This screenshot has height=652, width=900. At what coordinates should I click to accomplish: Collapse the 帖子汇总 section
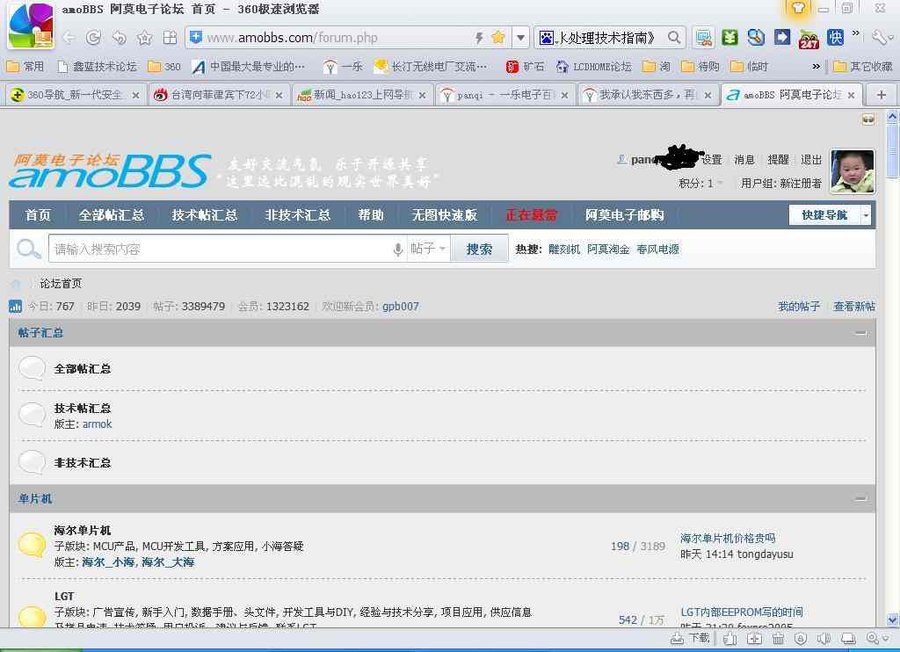(860, 333)
